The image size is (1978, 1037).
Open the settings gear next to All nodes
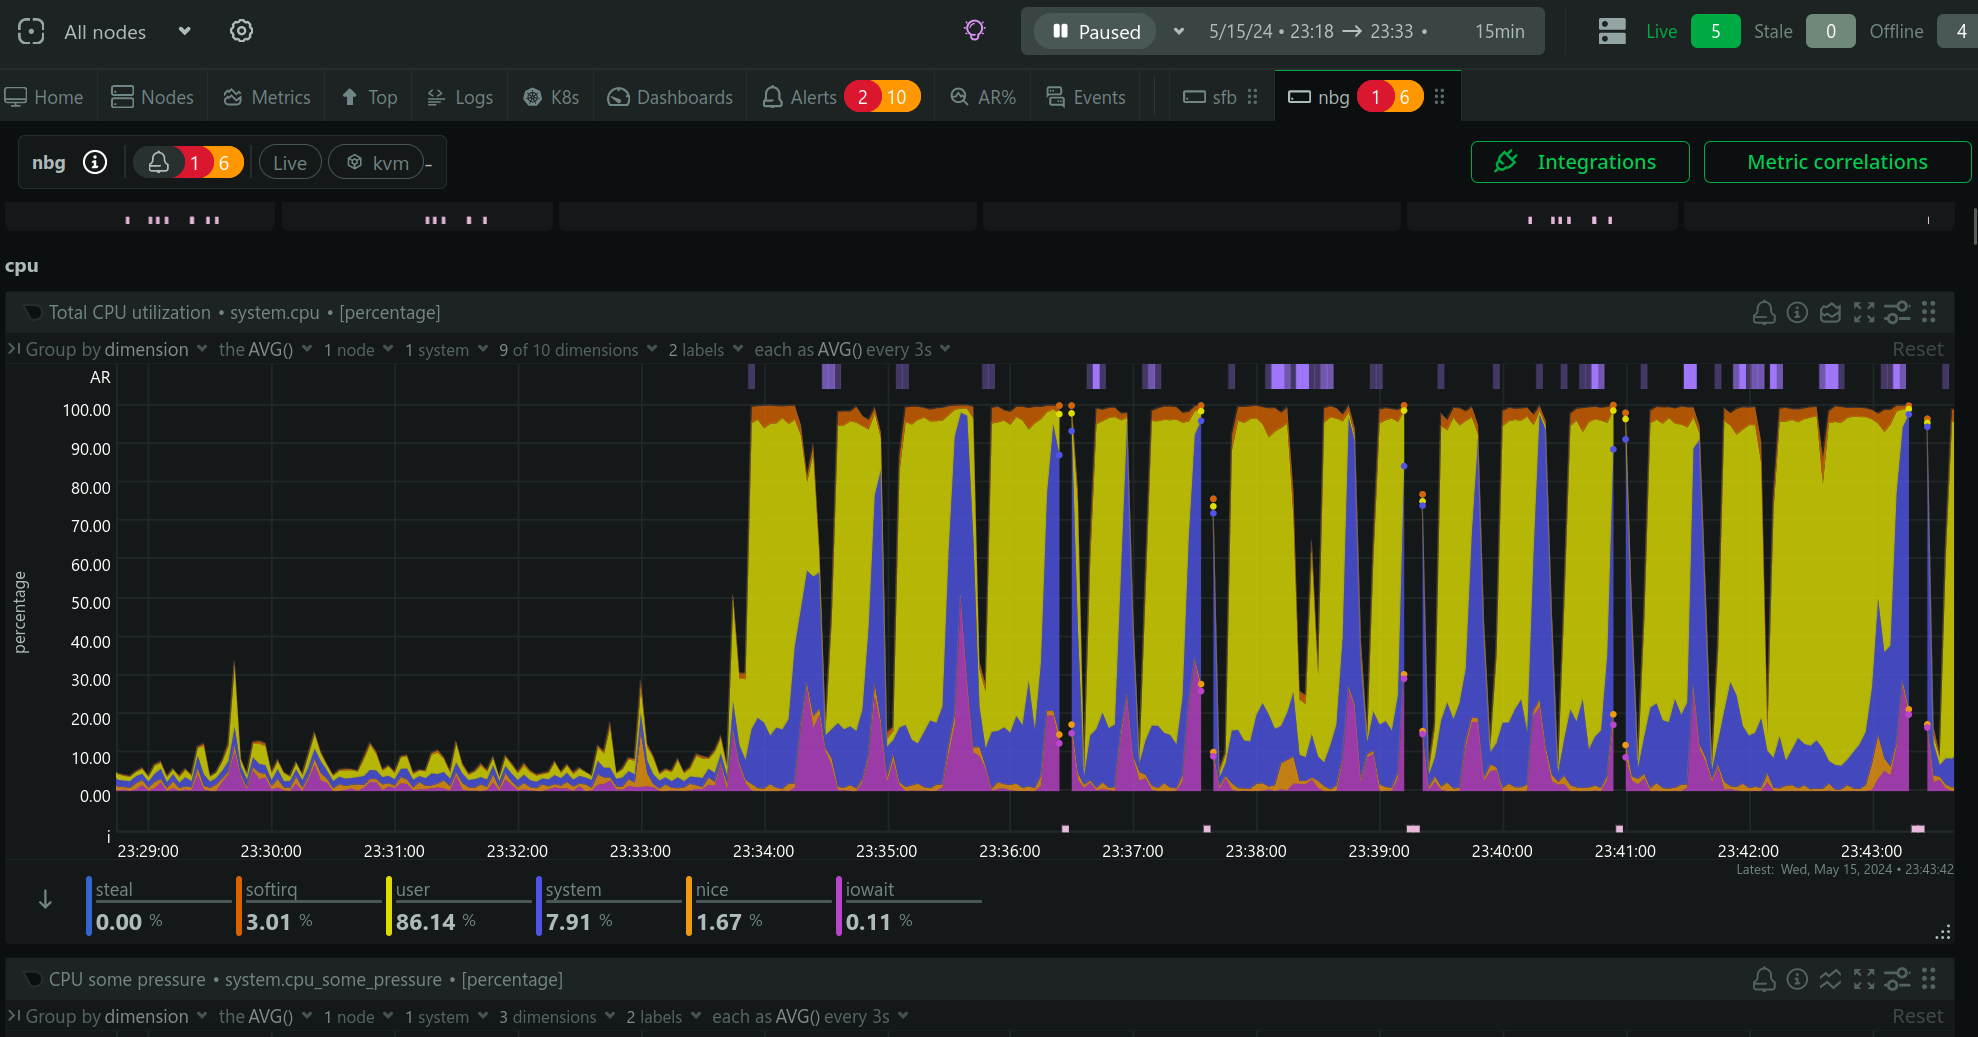pyautogui.click(x=241, y=31)
